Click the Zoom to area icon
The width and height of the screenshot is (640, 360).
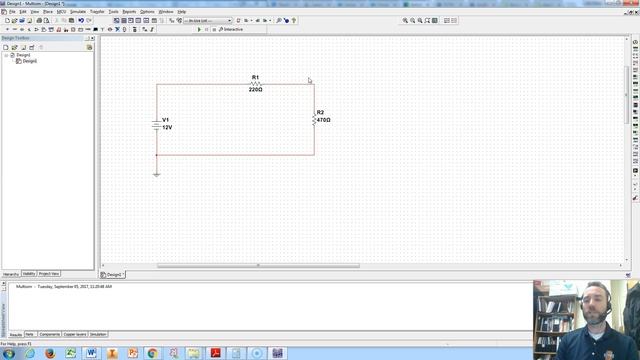coord(420,20)
